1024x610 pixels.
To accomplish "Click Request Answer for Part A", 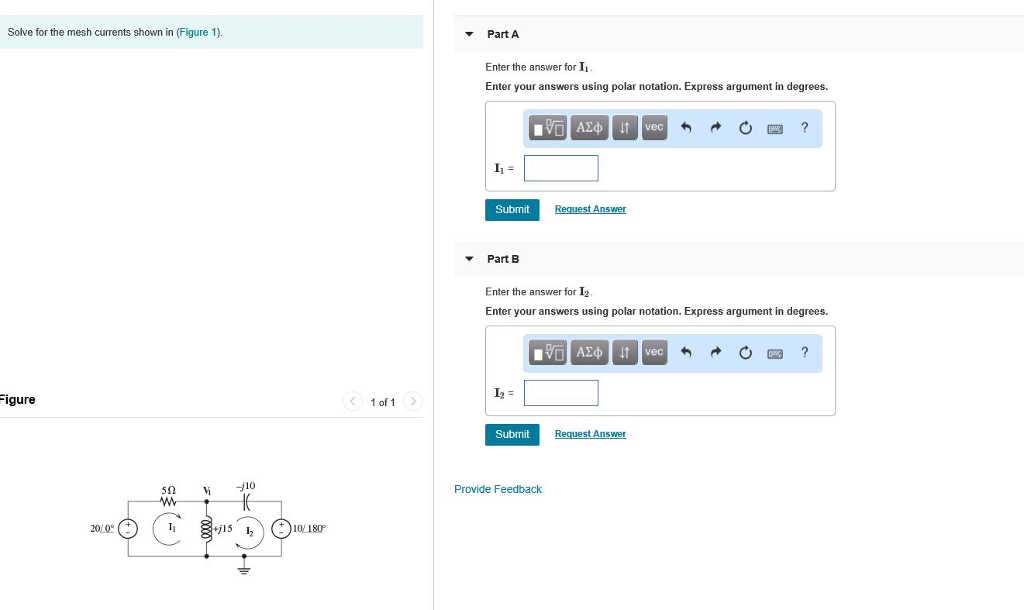I will (x=590, y=209).
